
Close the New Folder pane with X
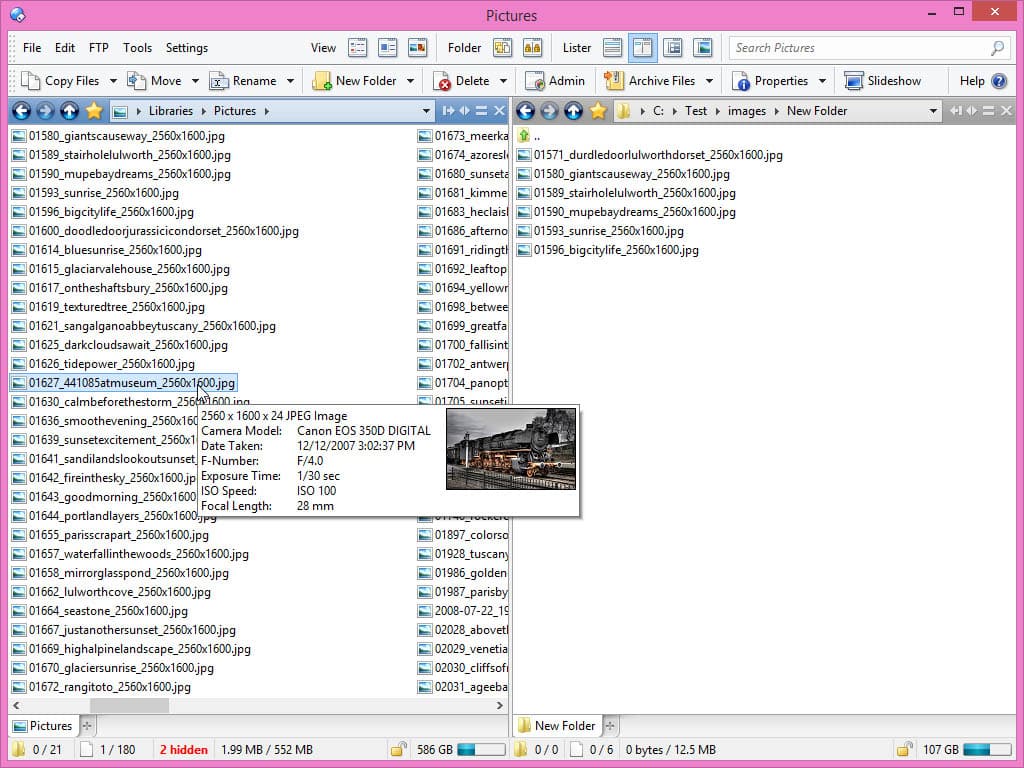point(1006,111)
